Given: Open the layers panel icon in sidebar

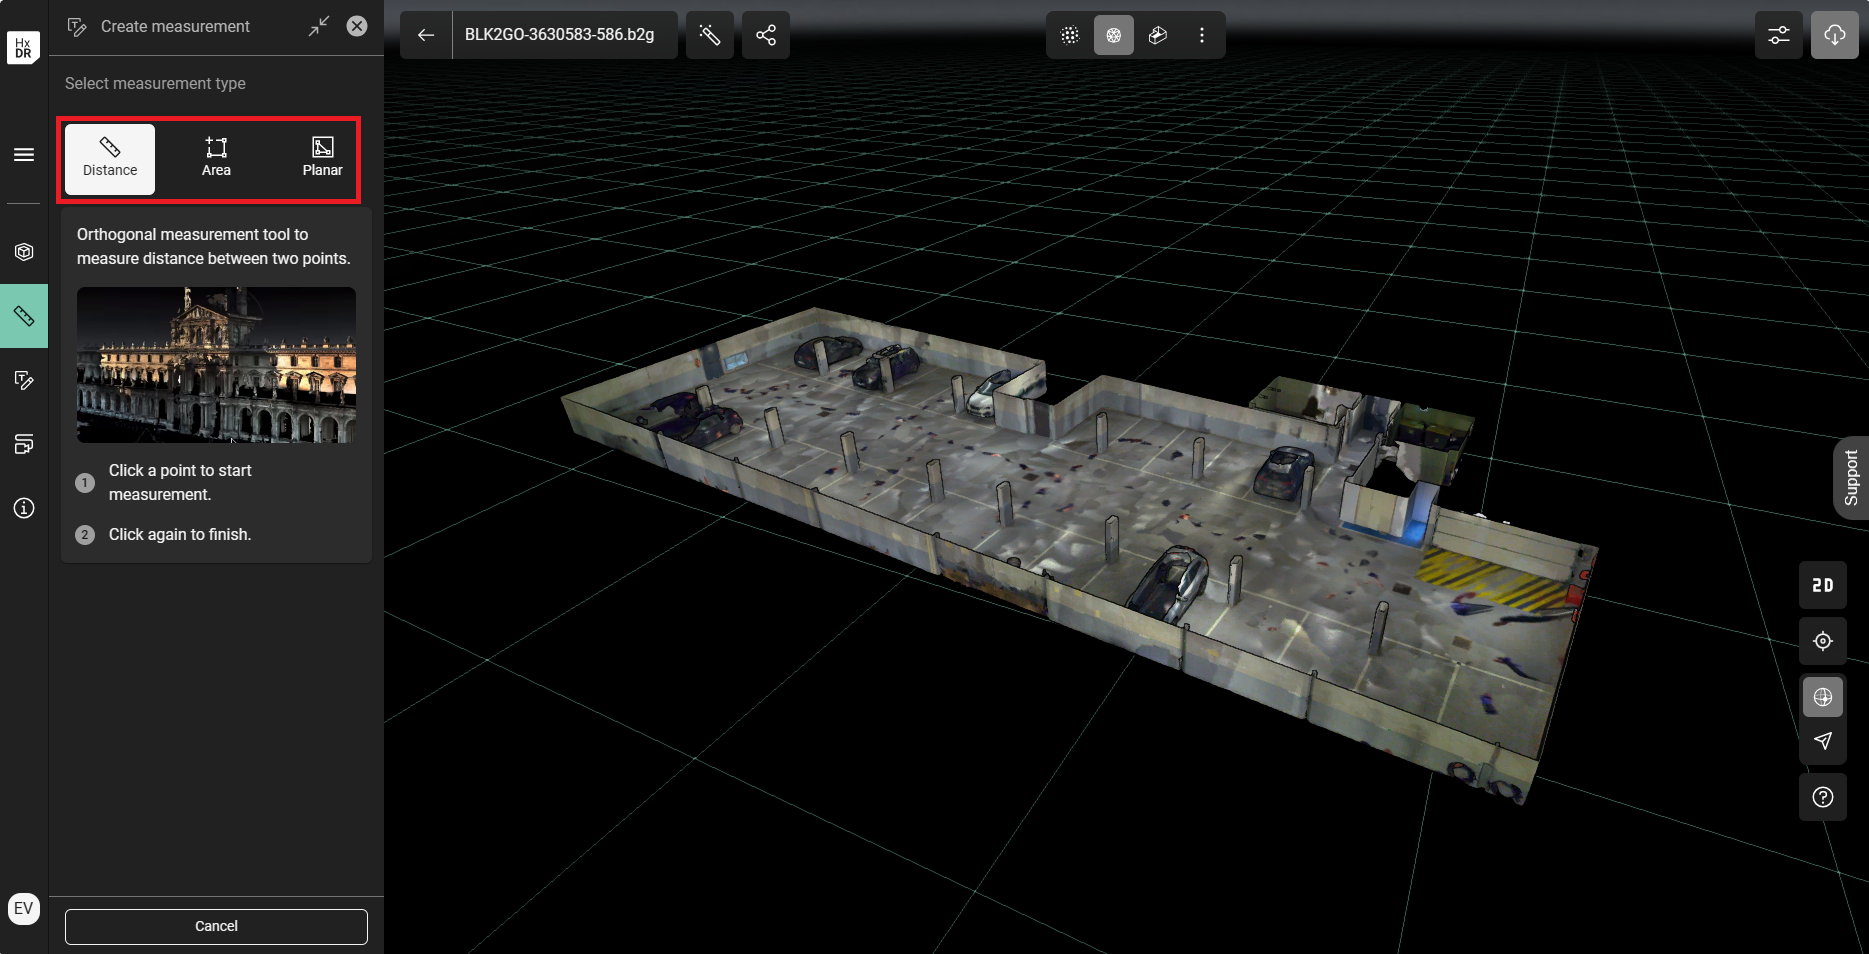Looking at the screenshot, I should [x=24, y=444].
